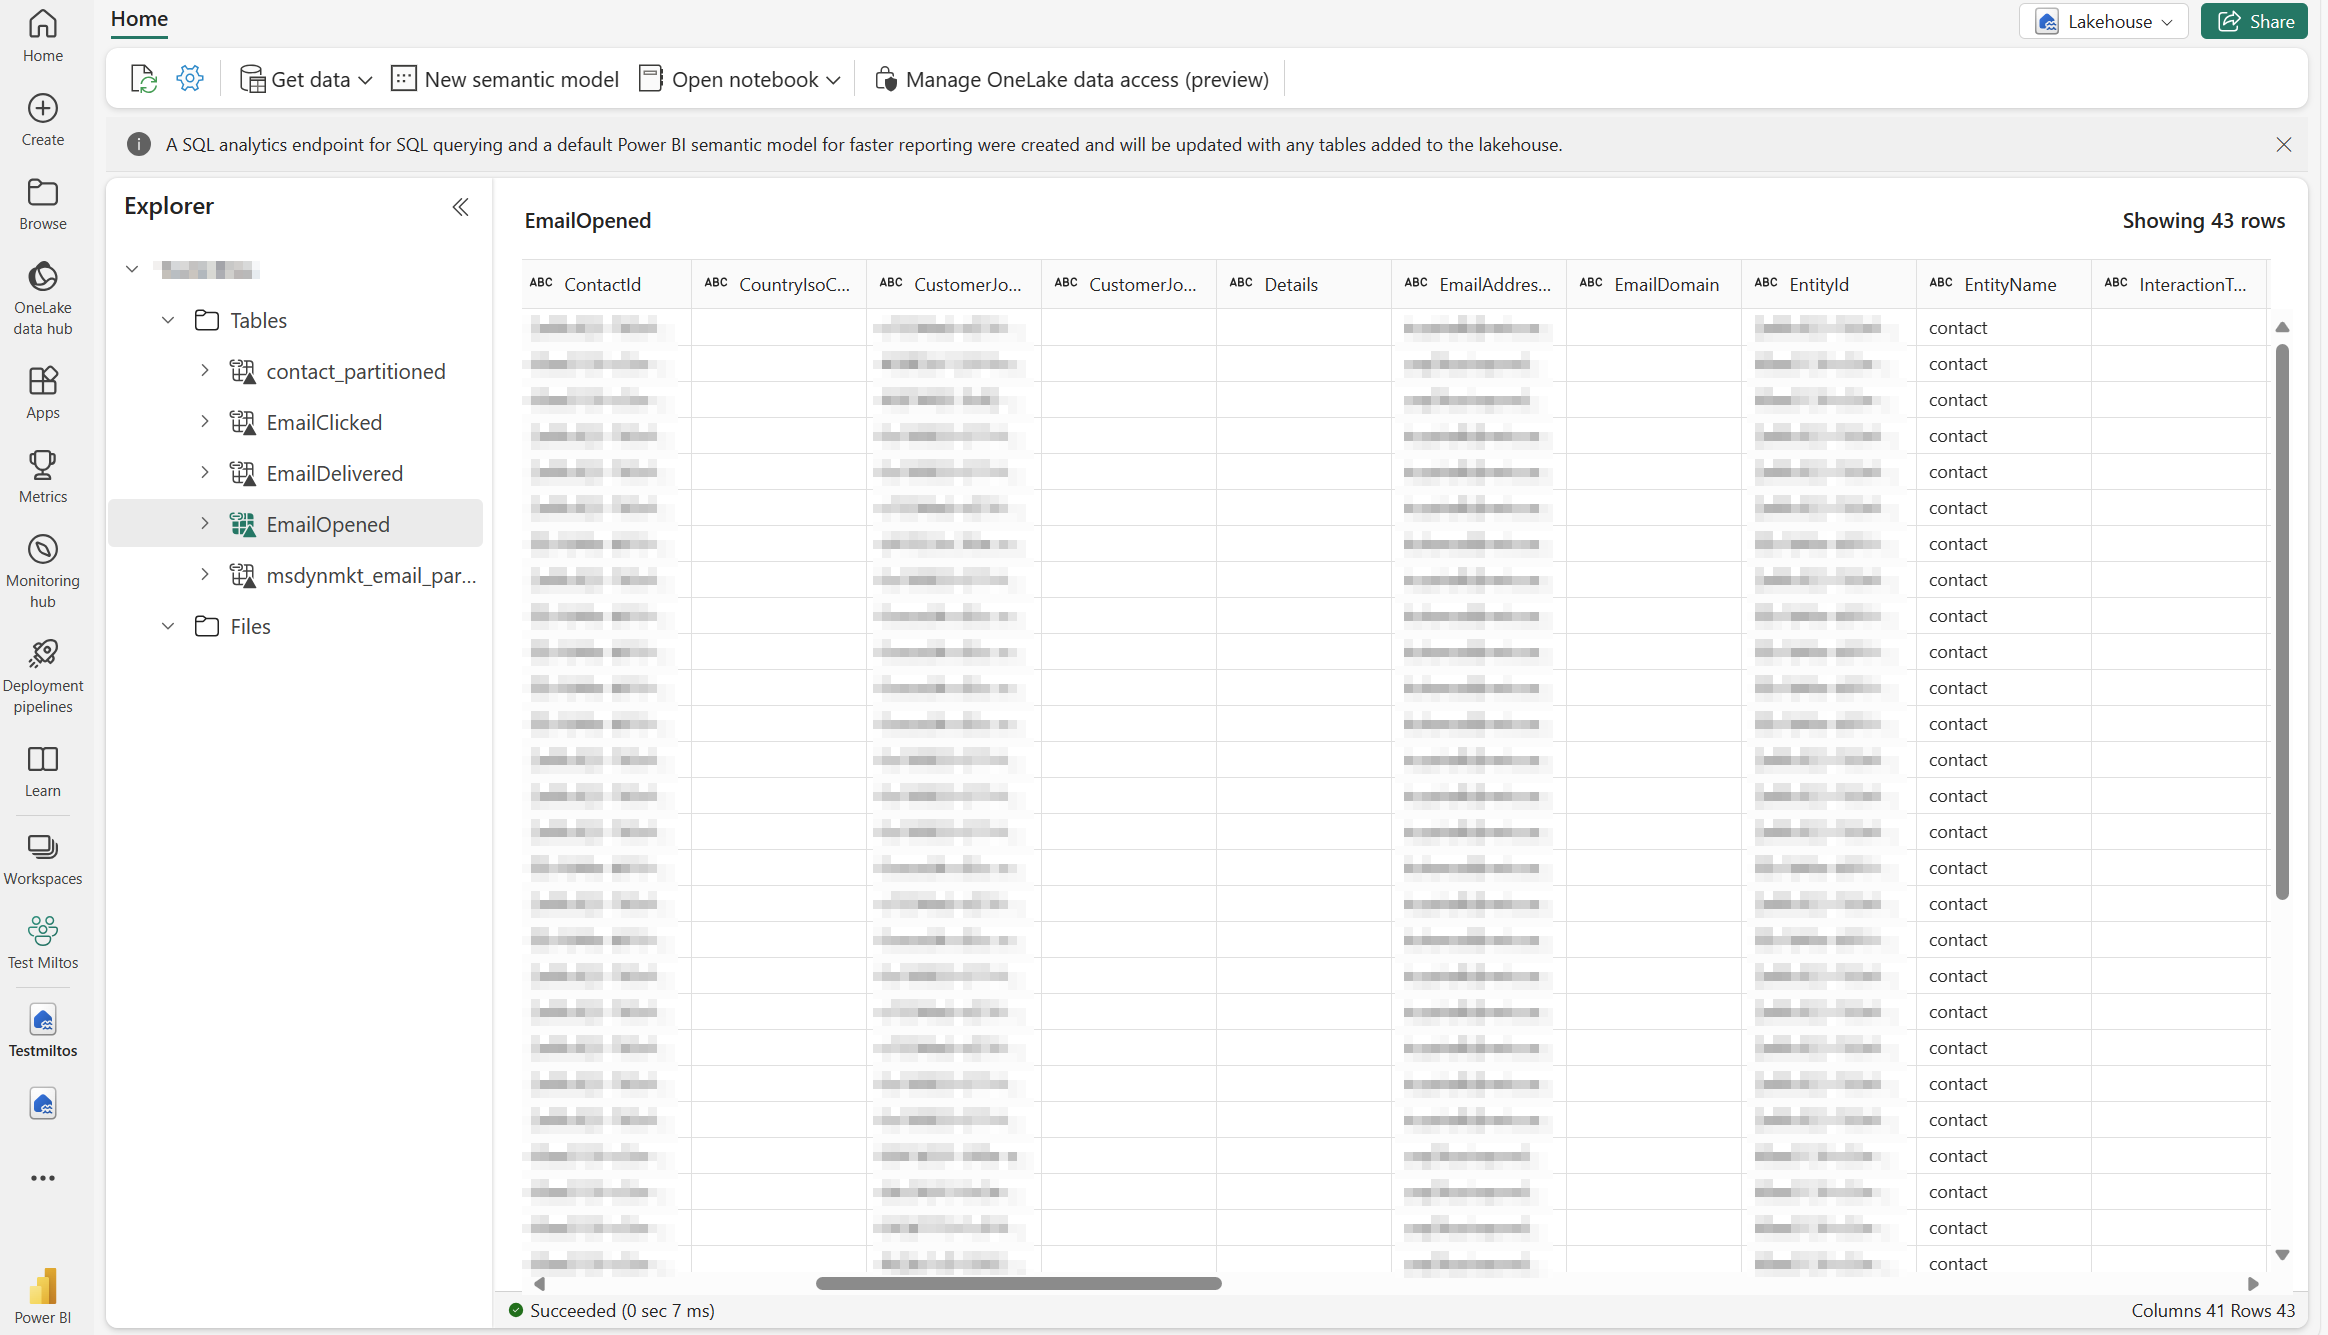This screenshot has height=1335, width=2328.
Task: Click the CountryIsoC... column header
Action: coord(779,284)
